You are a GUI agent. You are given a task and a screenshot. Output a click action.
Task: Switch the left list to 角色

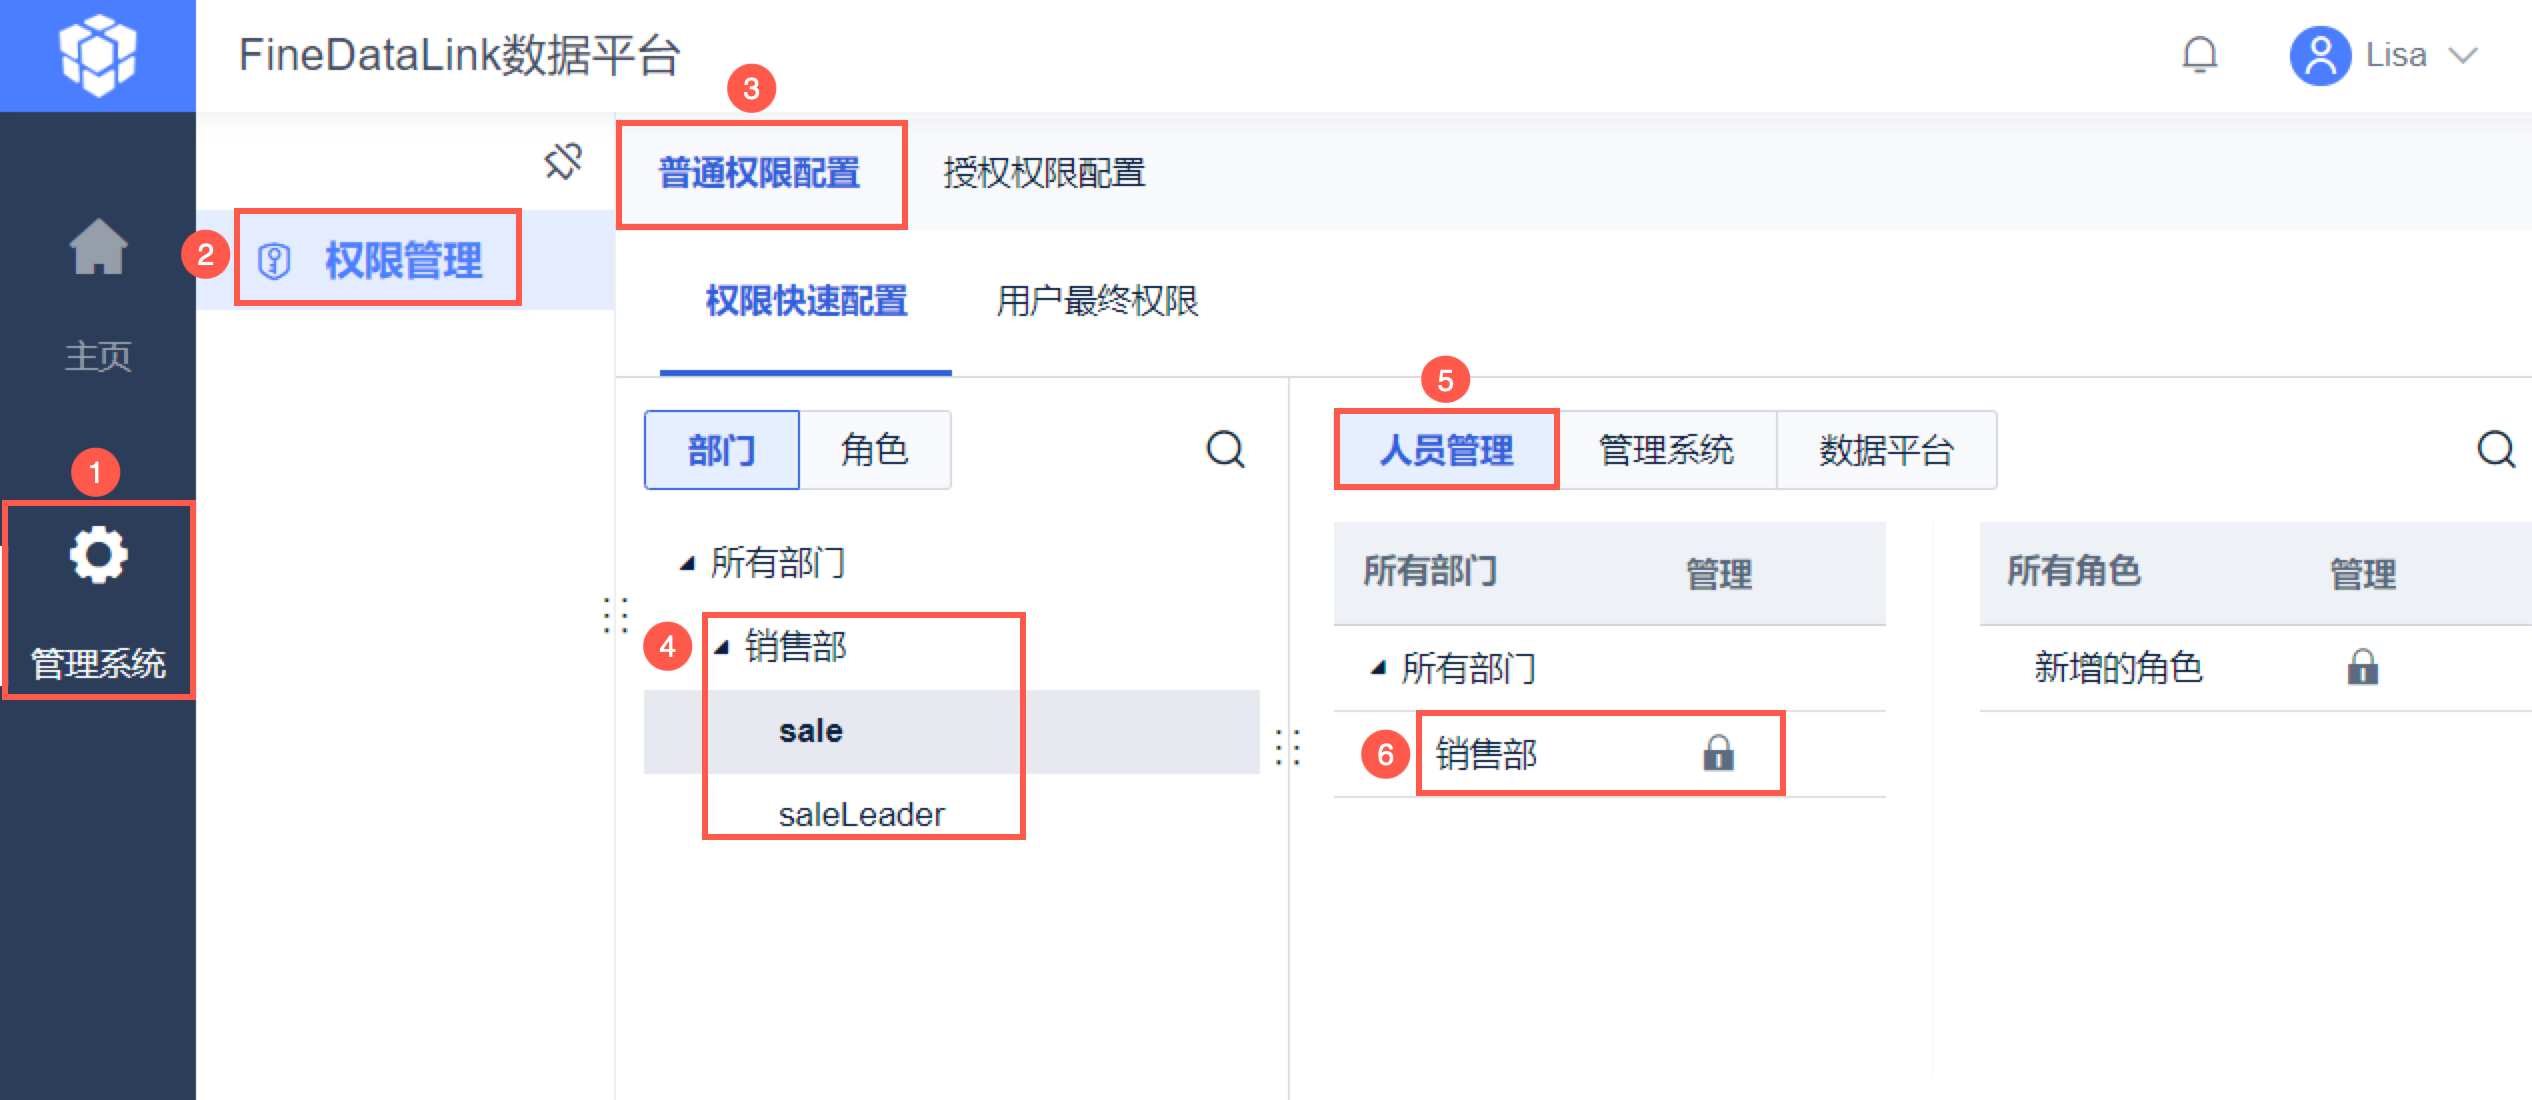click(x=874, y=450)
